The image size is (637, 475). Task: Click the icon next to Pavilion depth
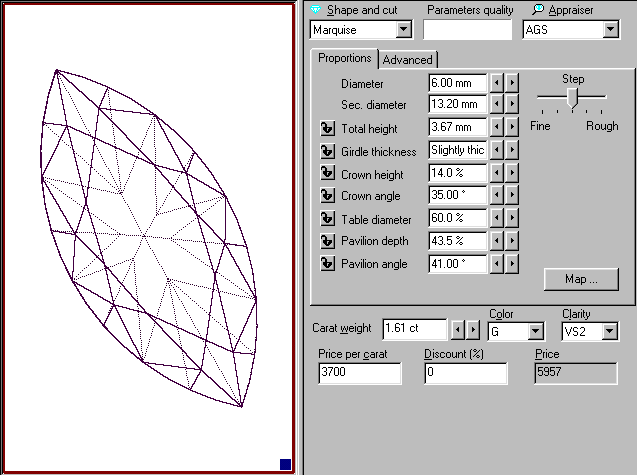(326, 241)
